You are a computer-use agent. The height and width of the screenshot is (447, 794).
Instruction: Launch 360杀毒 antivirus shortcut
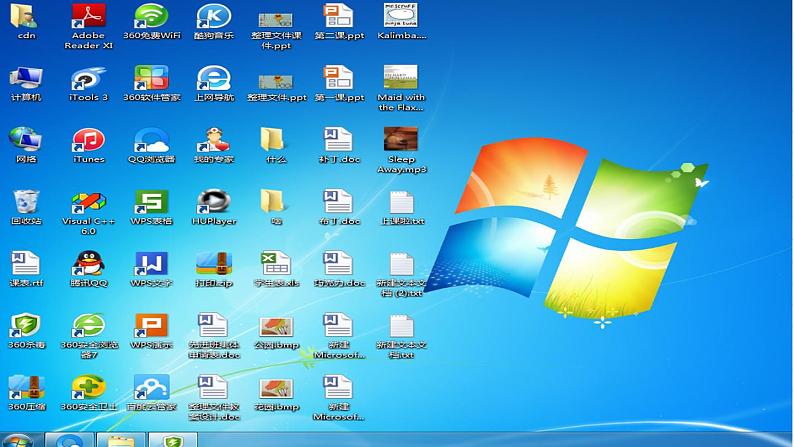click(25, 331)
